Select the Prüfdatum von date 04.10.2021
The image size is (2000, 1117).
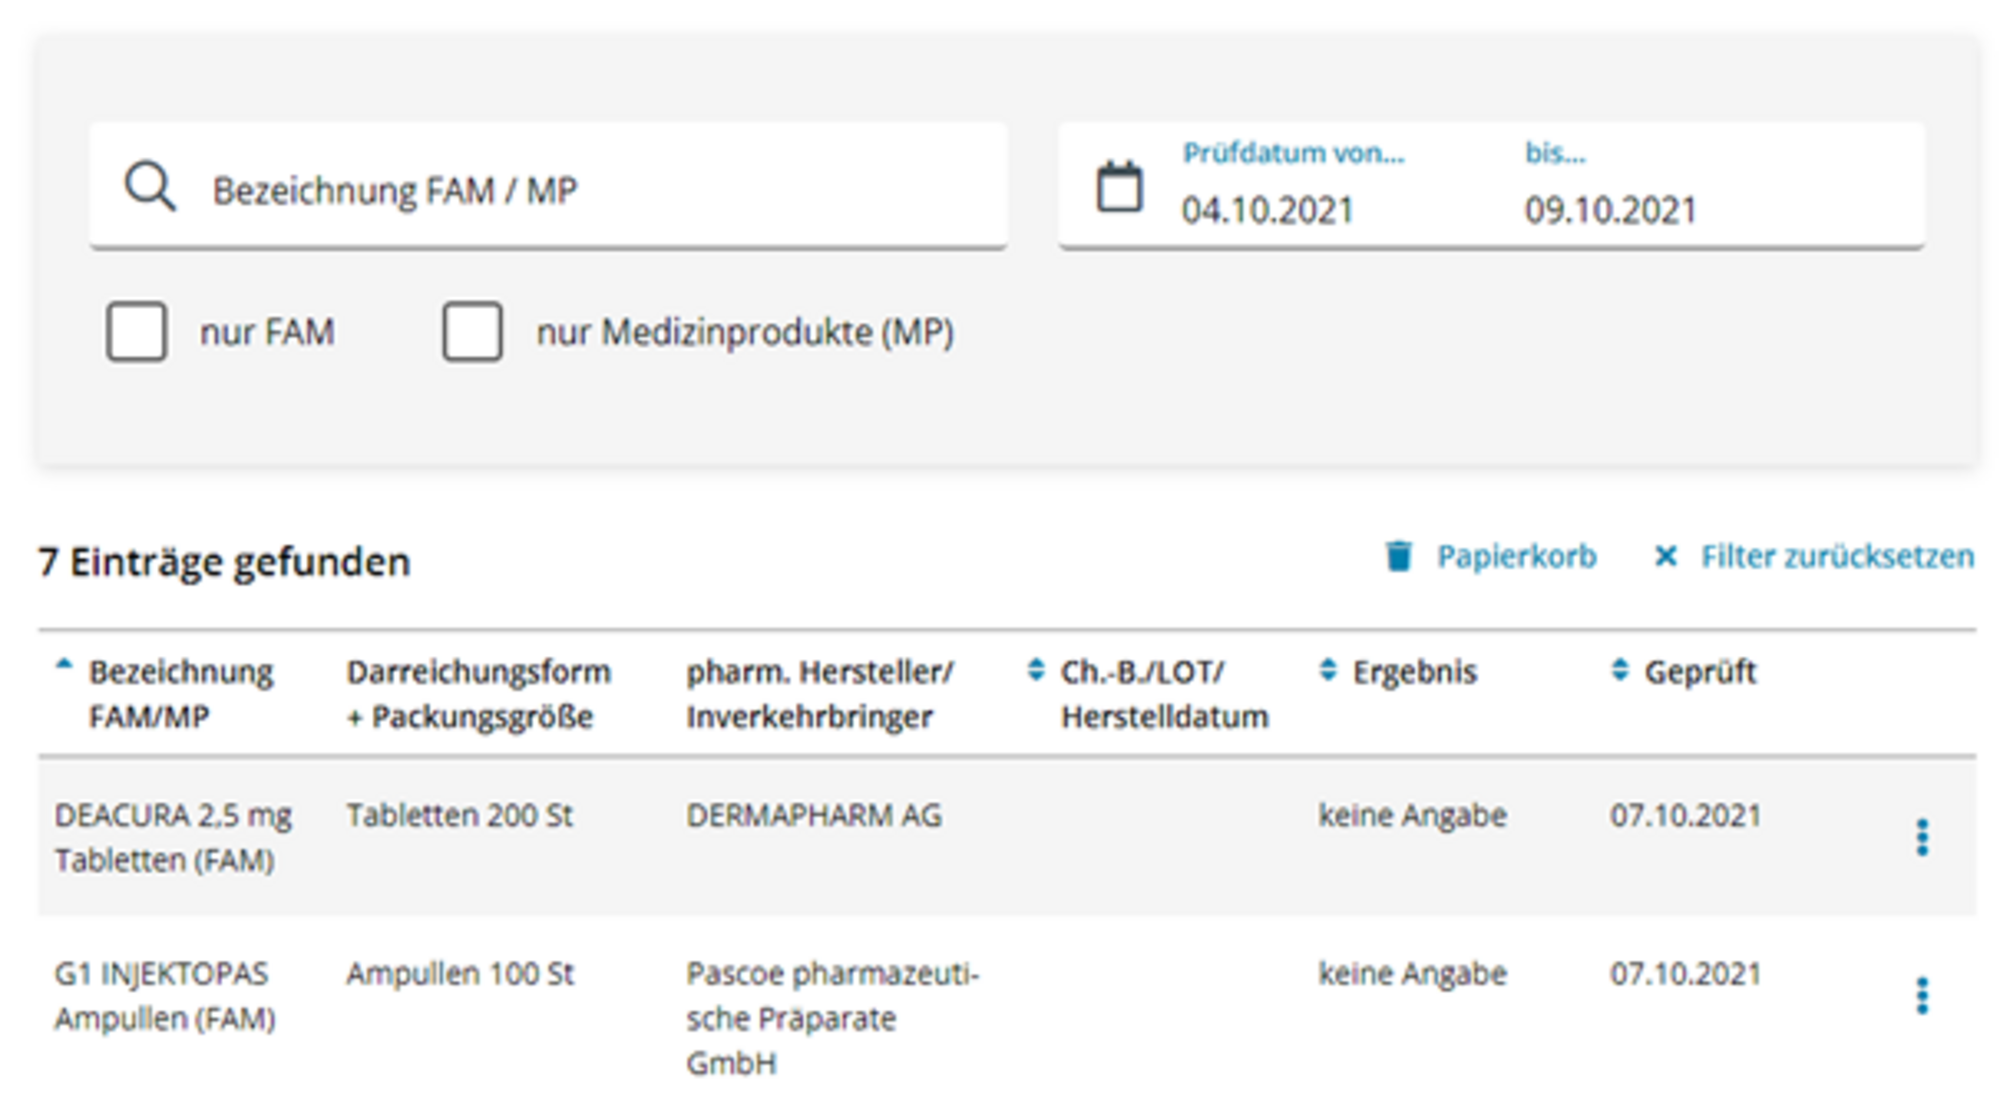pos(1267,210)
